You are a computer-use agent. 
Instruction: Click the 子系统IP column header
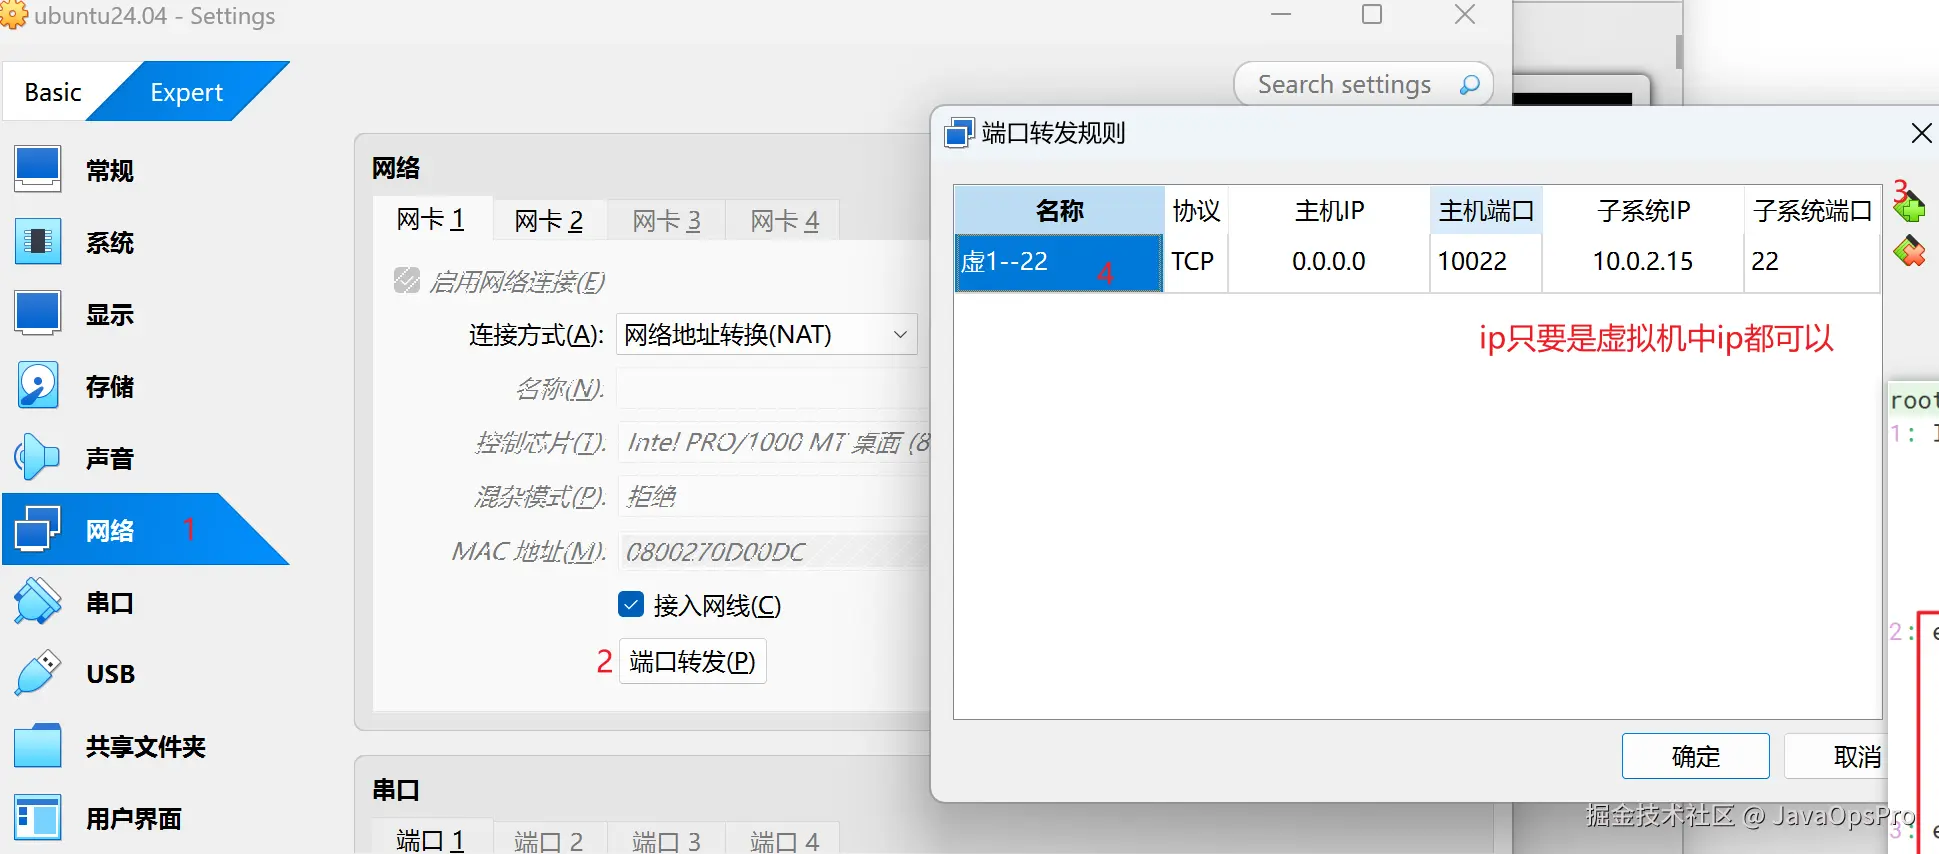click(1643, 210)
